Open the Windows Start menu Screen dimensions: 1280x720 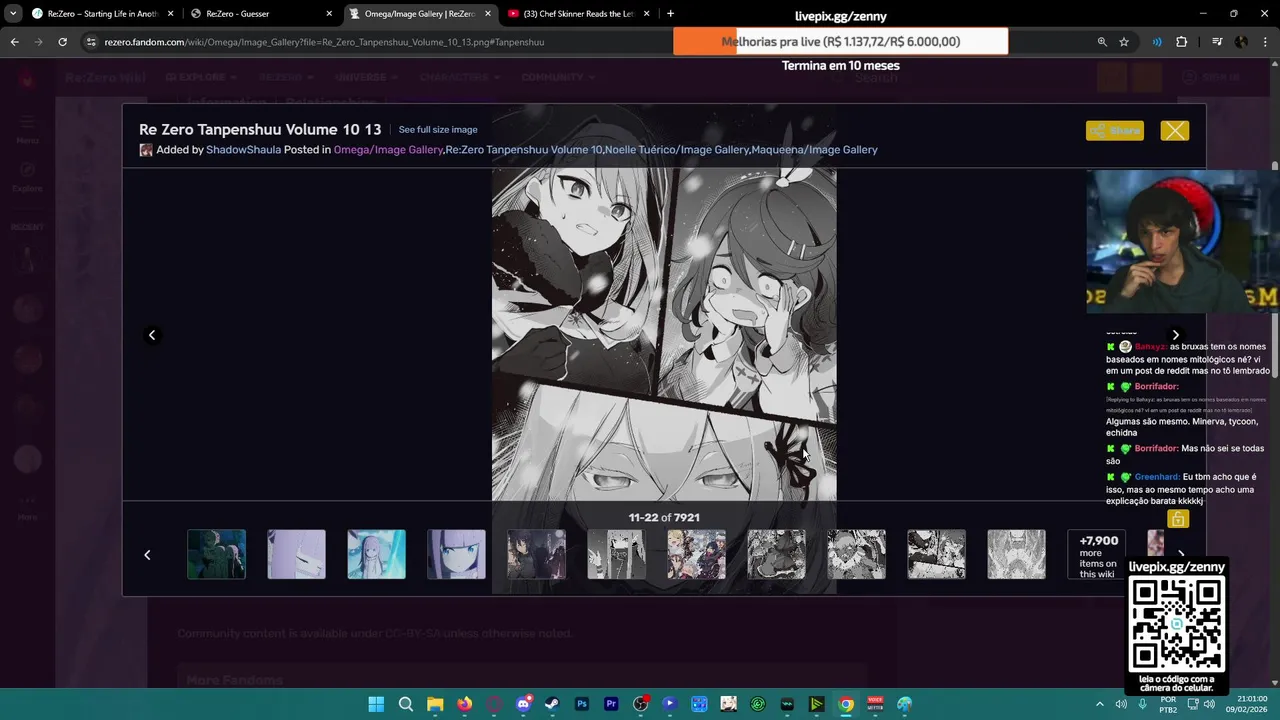tap(376, 704)
